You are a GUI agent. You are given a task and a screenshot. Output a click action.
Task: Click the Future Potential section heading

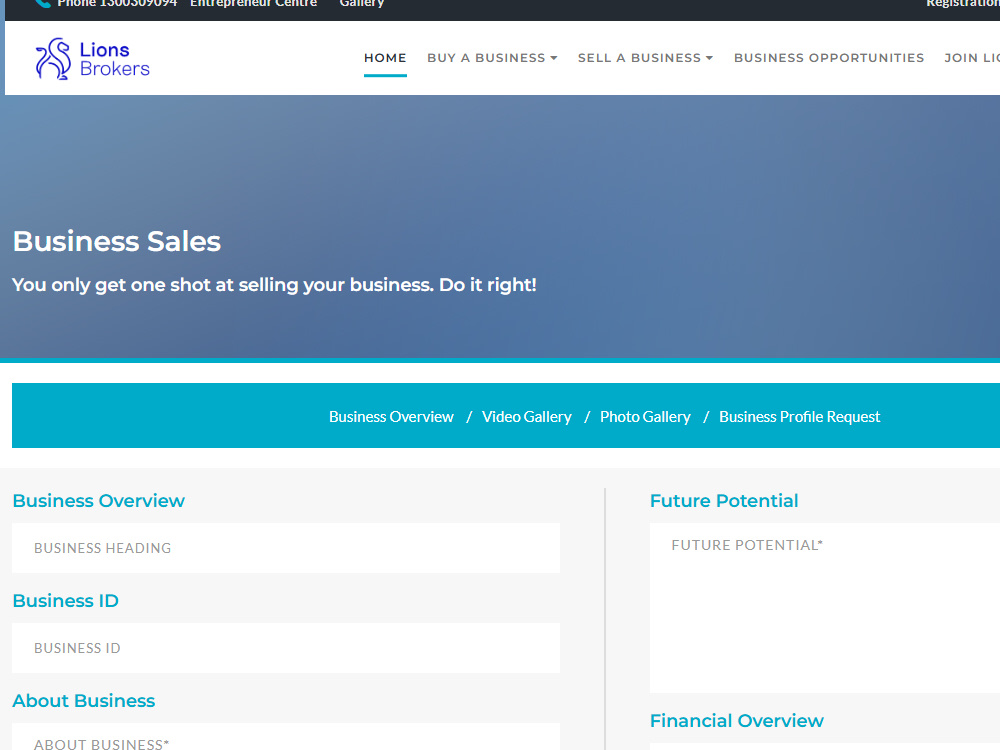[x=724, y=501]
